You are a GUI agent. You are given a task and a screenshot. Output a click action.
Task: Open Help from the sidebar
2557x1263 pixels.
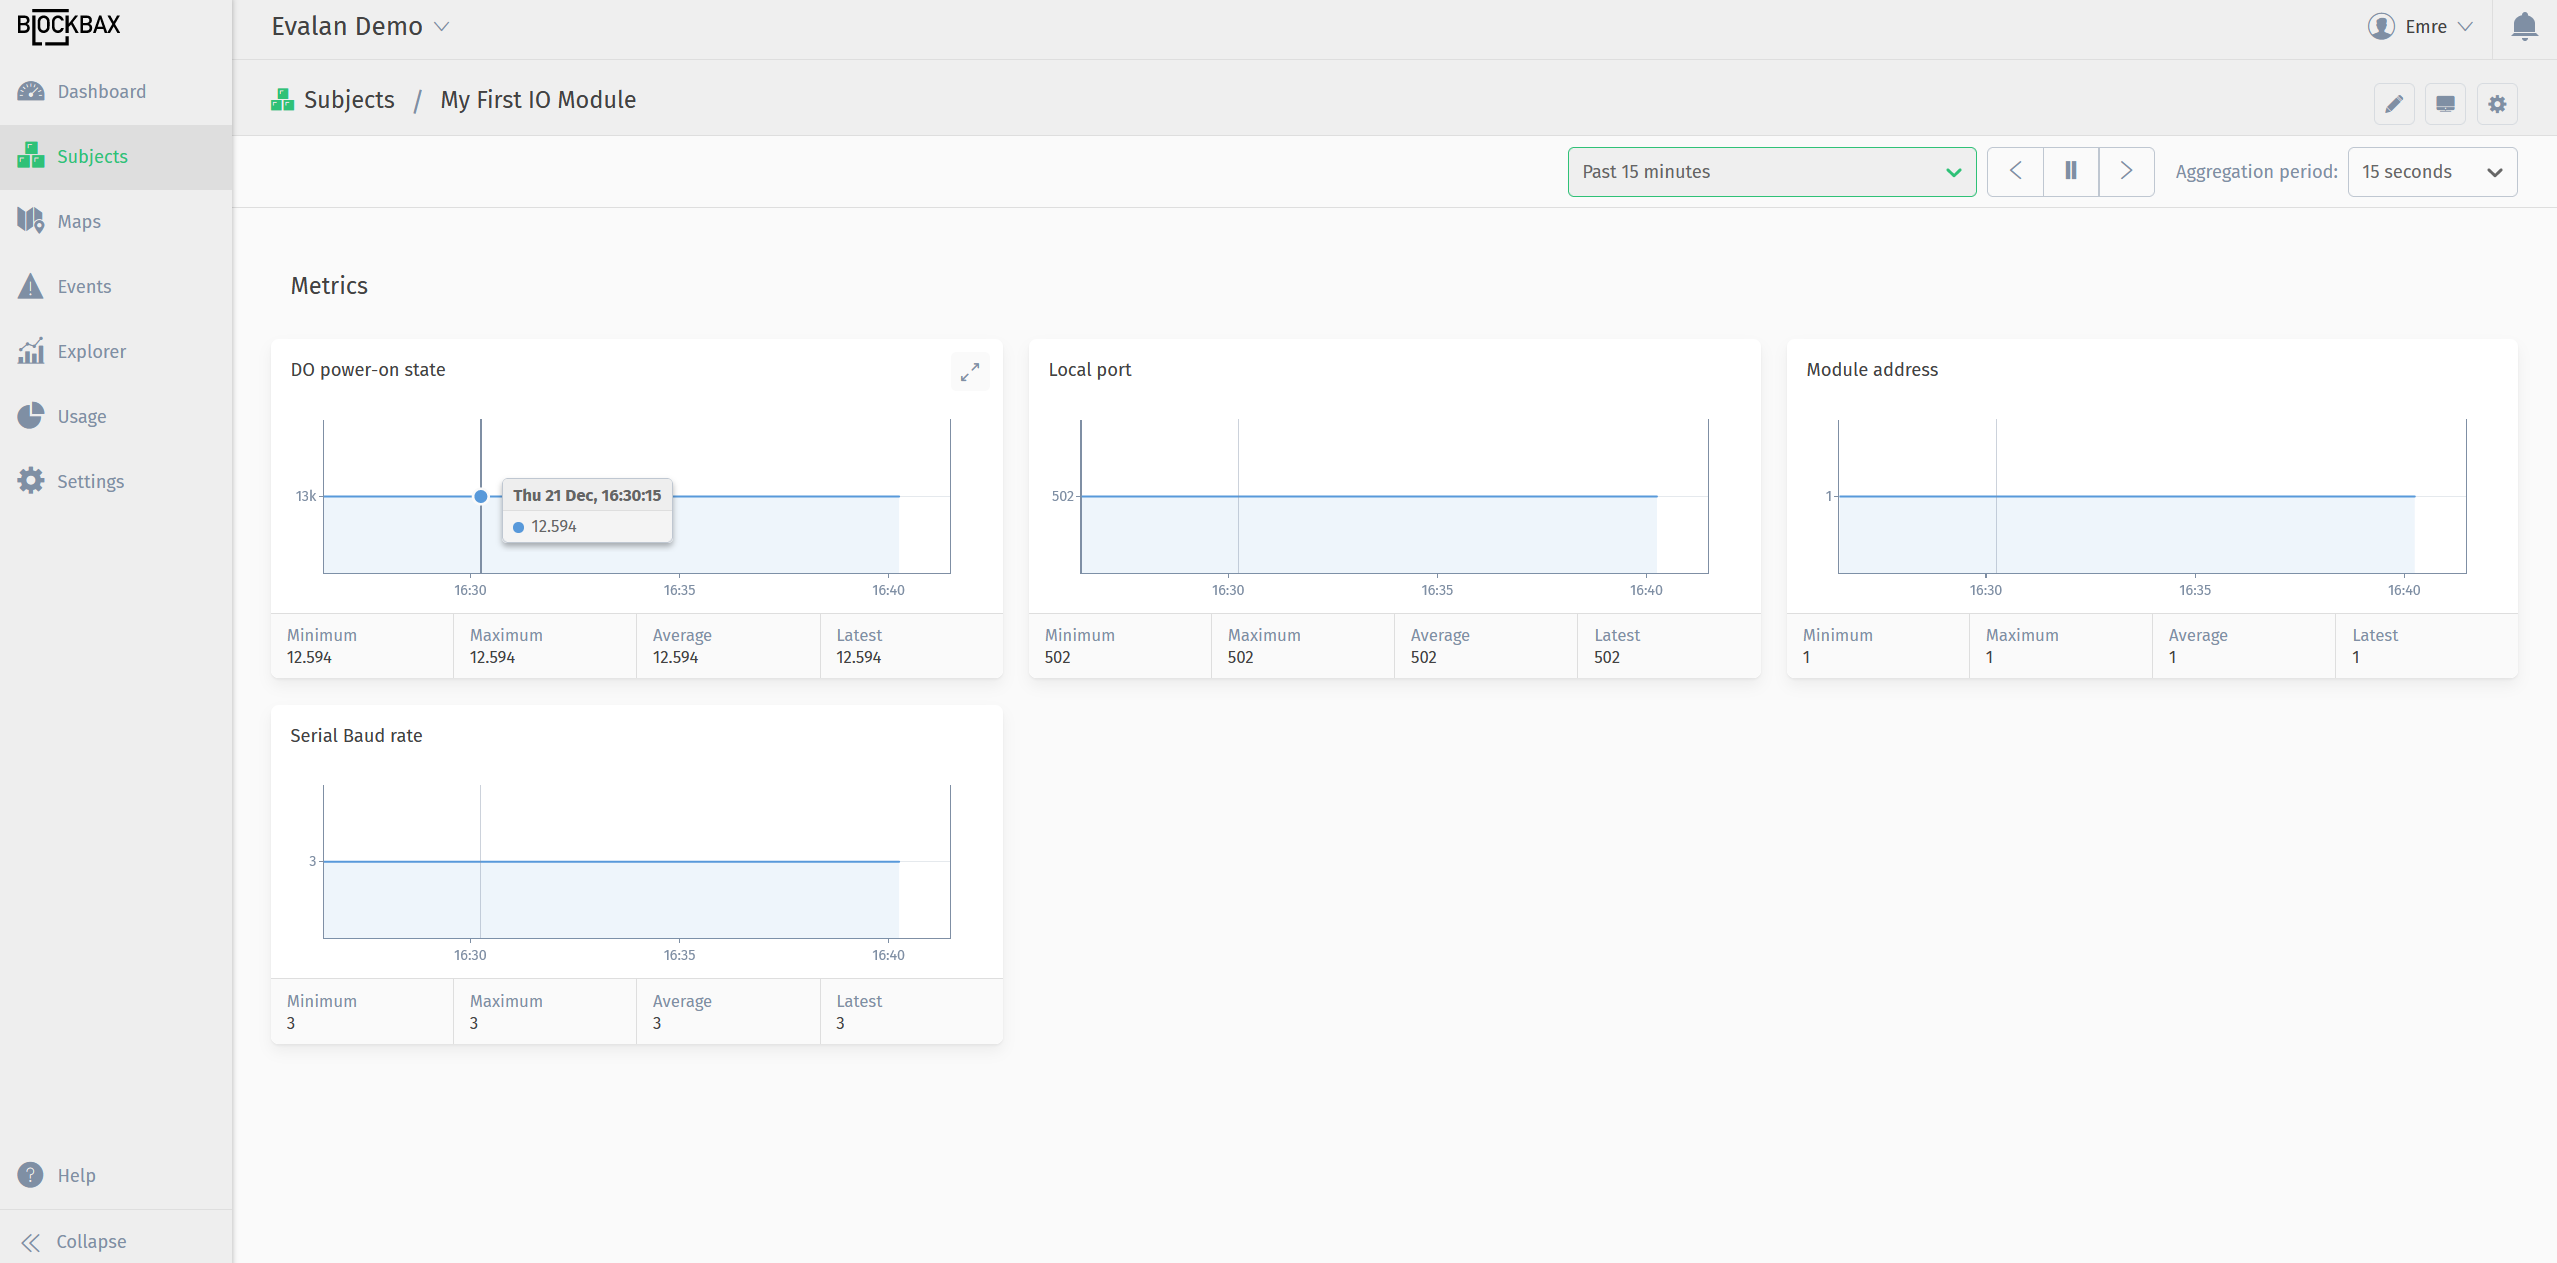coord(76,1175)
